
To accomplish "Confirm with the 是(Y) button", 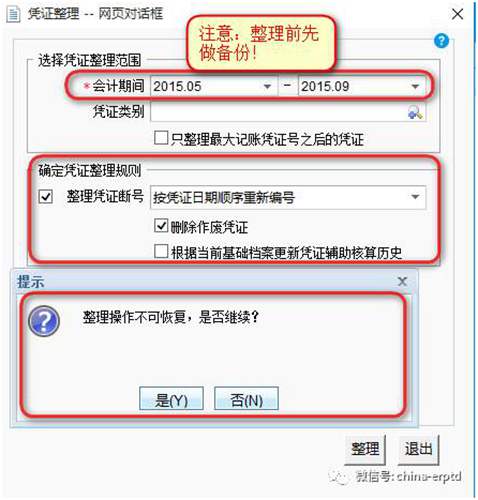I will coord(171,399).
